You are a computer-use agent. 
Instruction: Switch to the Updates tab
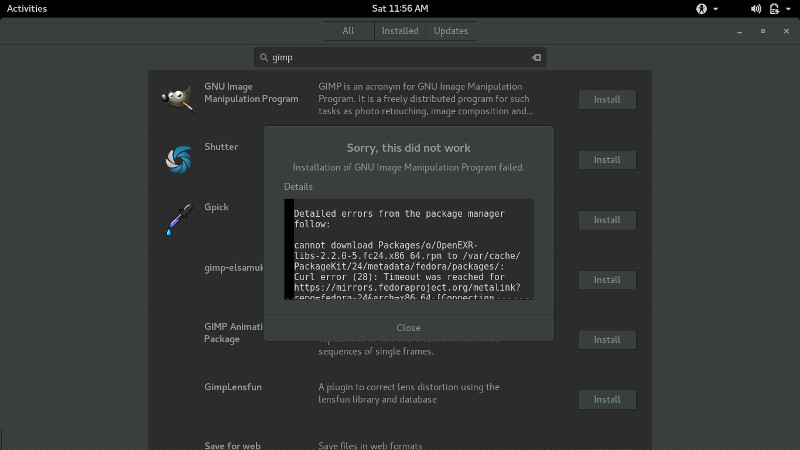[x=451, y=31]
